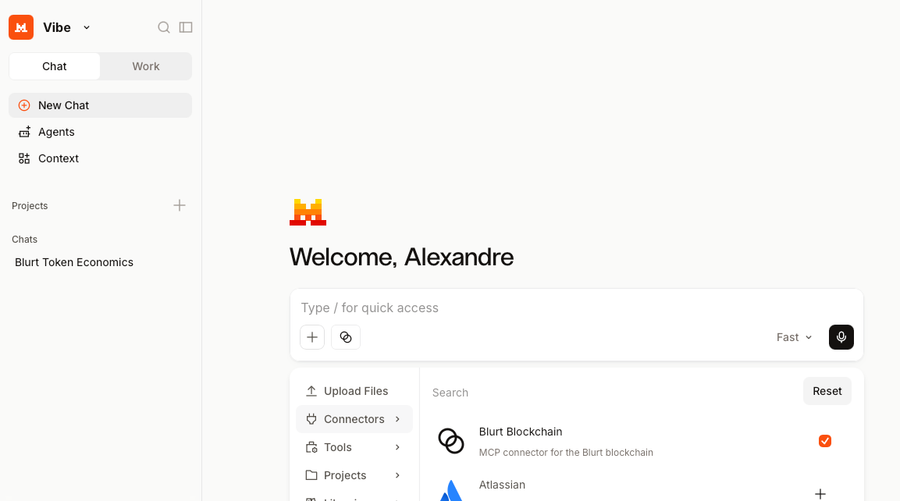Viewport: 900px width, 501px height.
Task: Expand the Projects submenu in popup
Action: (x=354, y=476)
